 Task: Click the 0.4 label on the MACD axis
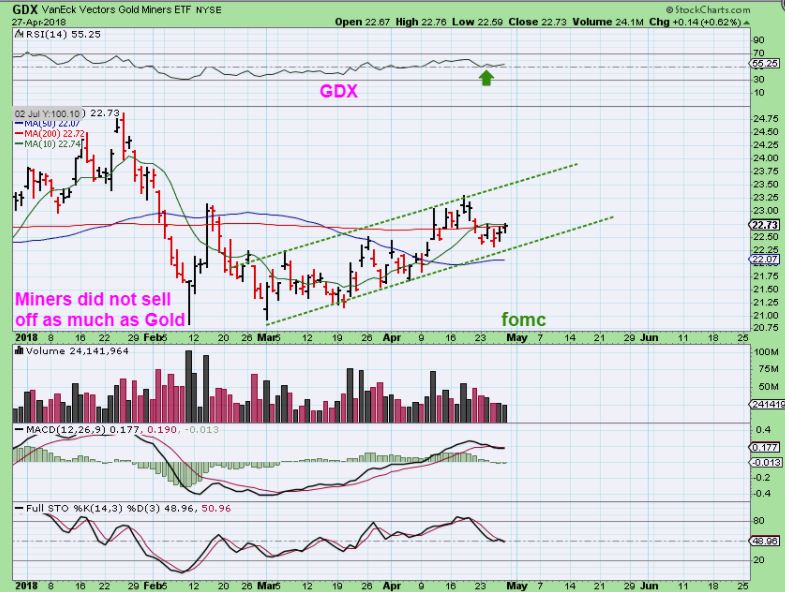[764, 430]
